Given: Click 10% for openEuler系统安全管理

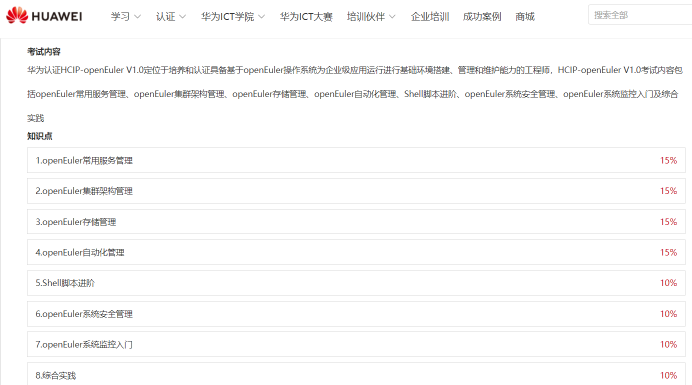Looking at the screenshot, I should click(x=668, y=313).
